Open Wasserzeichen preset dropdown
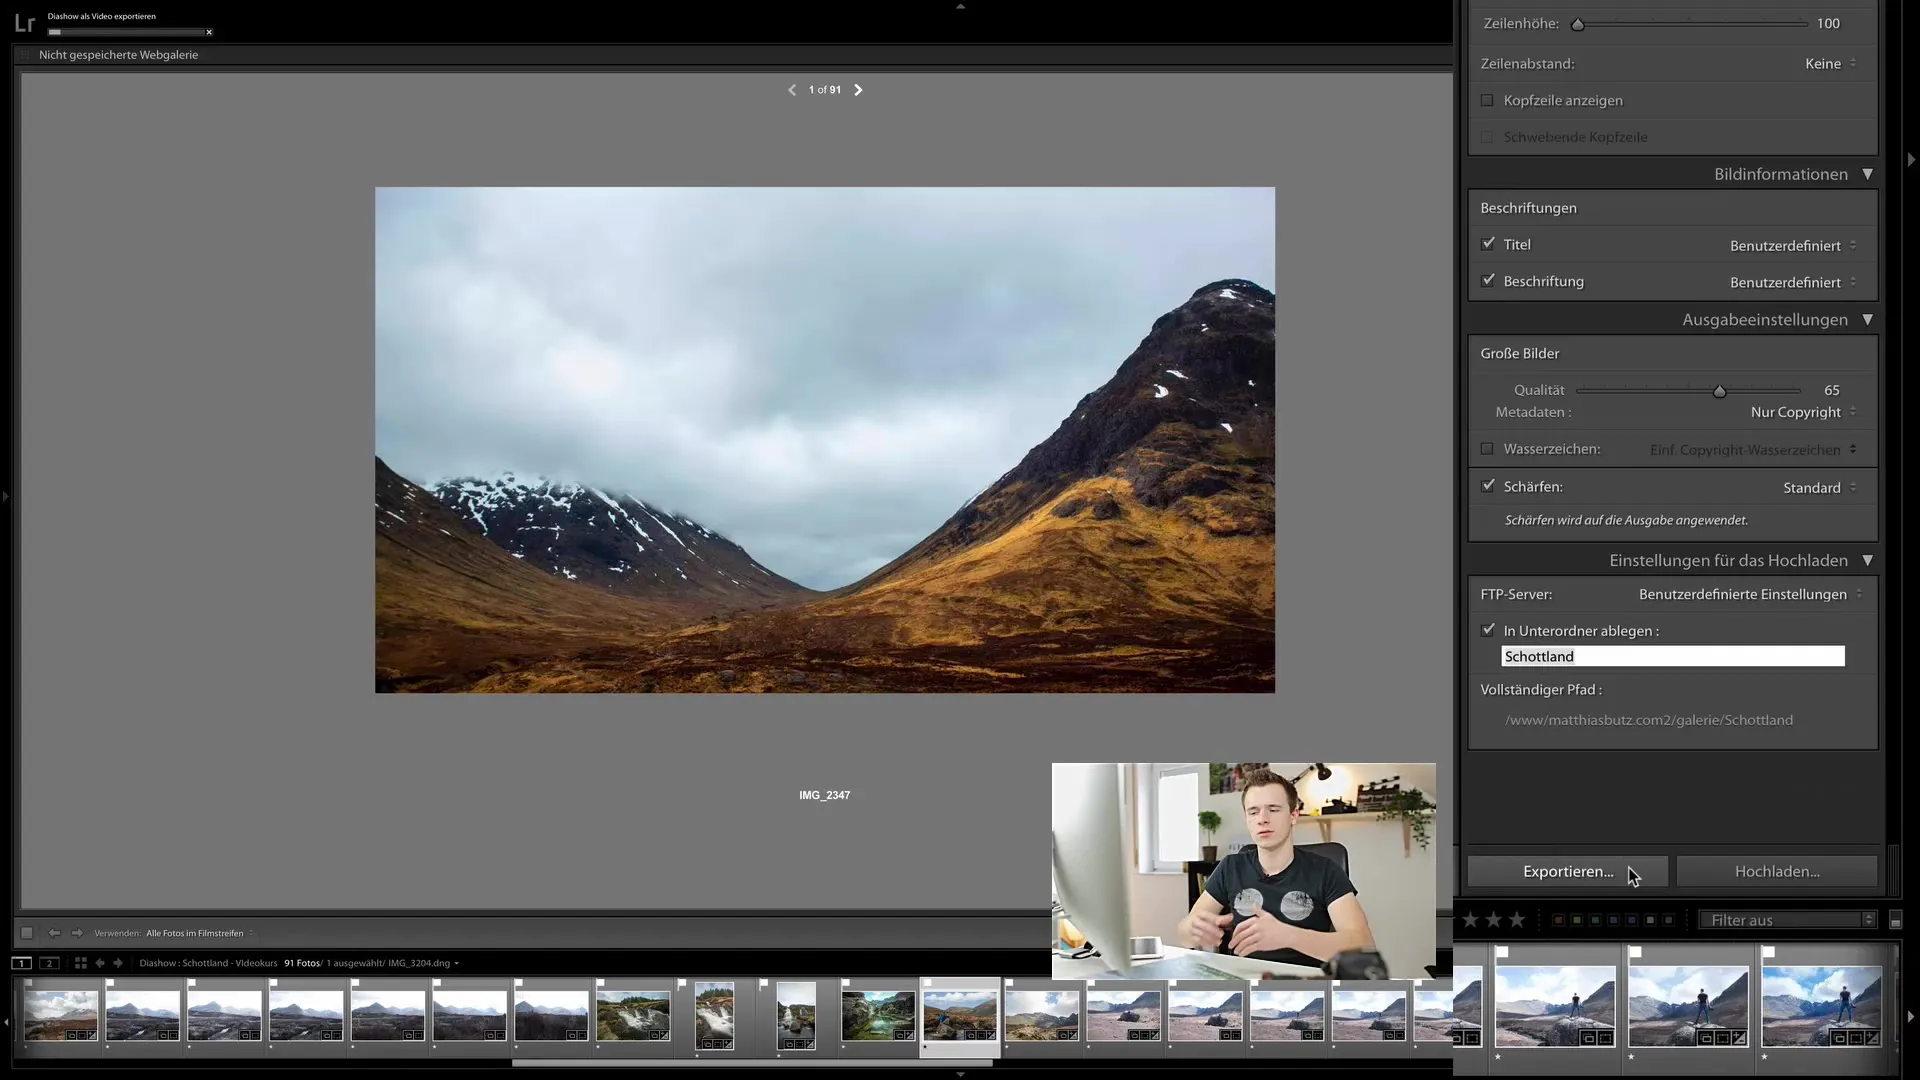1920x1080 pixels. click(x=1753, y=450)
